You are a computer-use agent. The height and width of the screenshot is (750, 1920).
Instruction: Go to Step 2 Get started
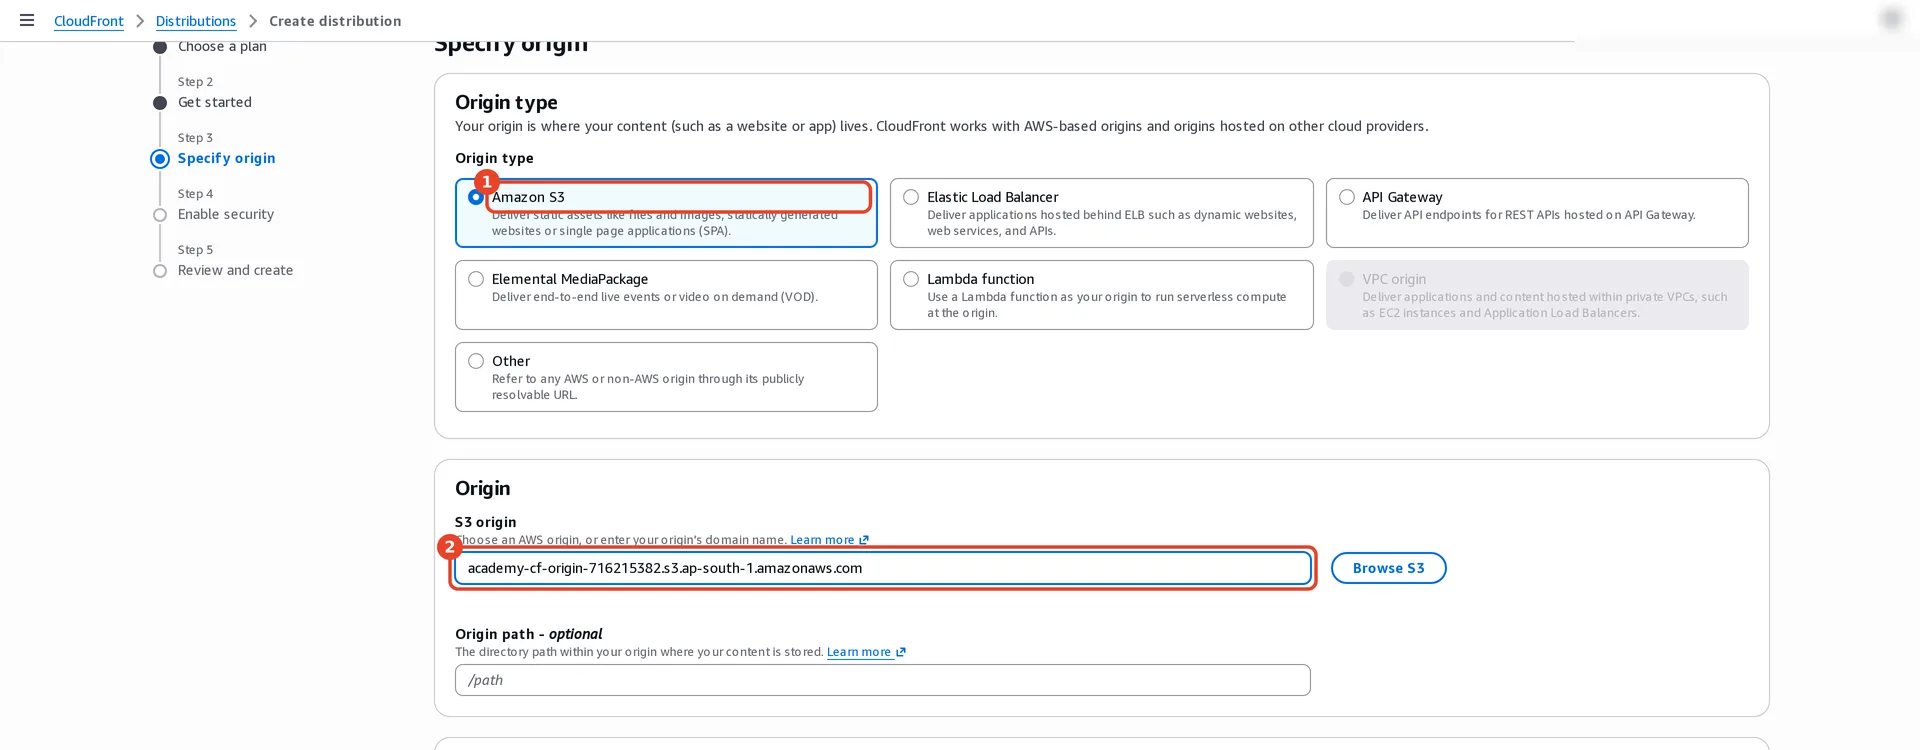click(215, 102)
